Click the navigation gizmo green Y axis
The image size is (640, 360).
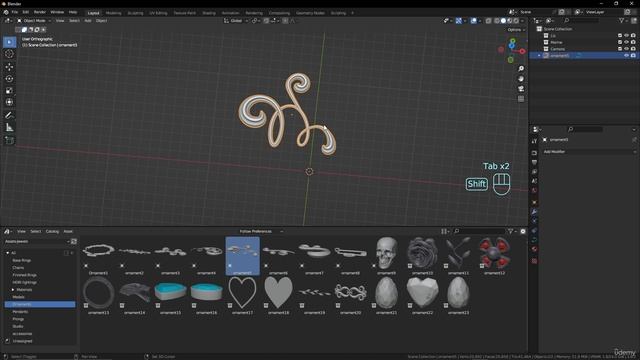pos(513,41)
